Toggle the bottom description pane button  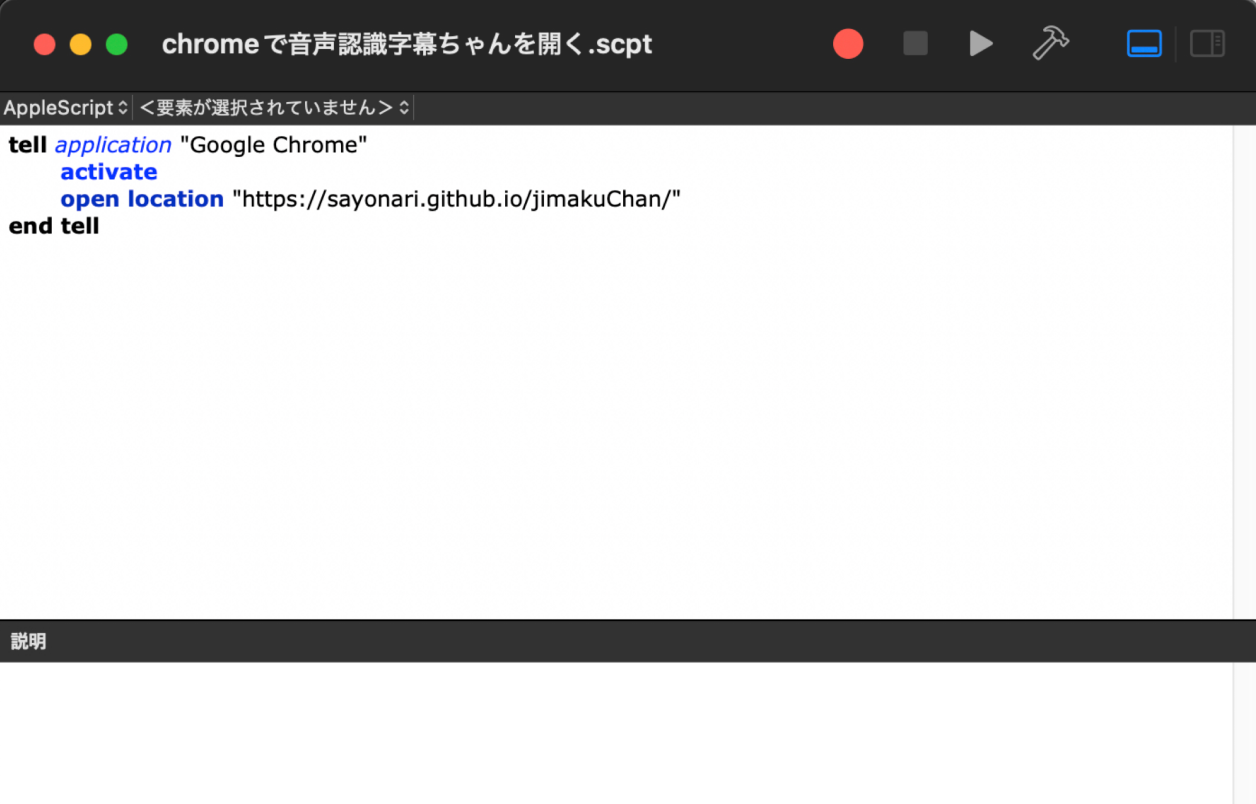(x=1144, y=44)
